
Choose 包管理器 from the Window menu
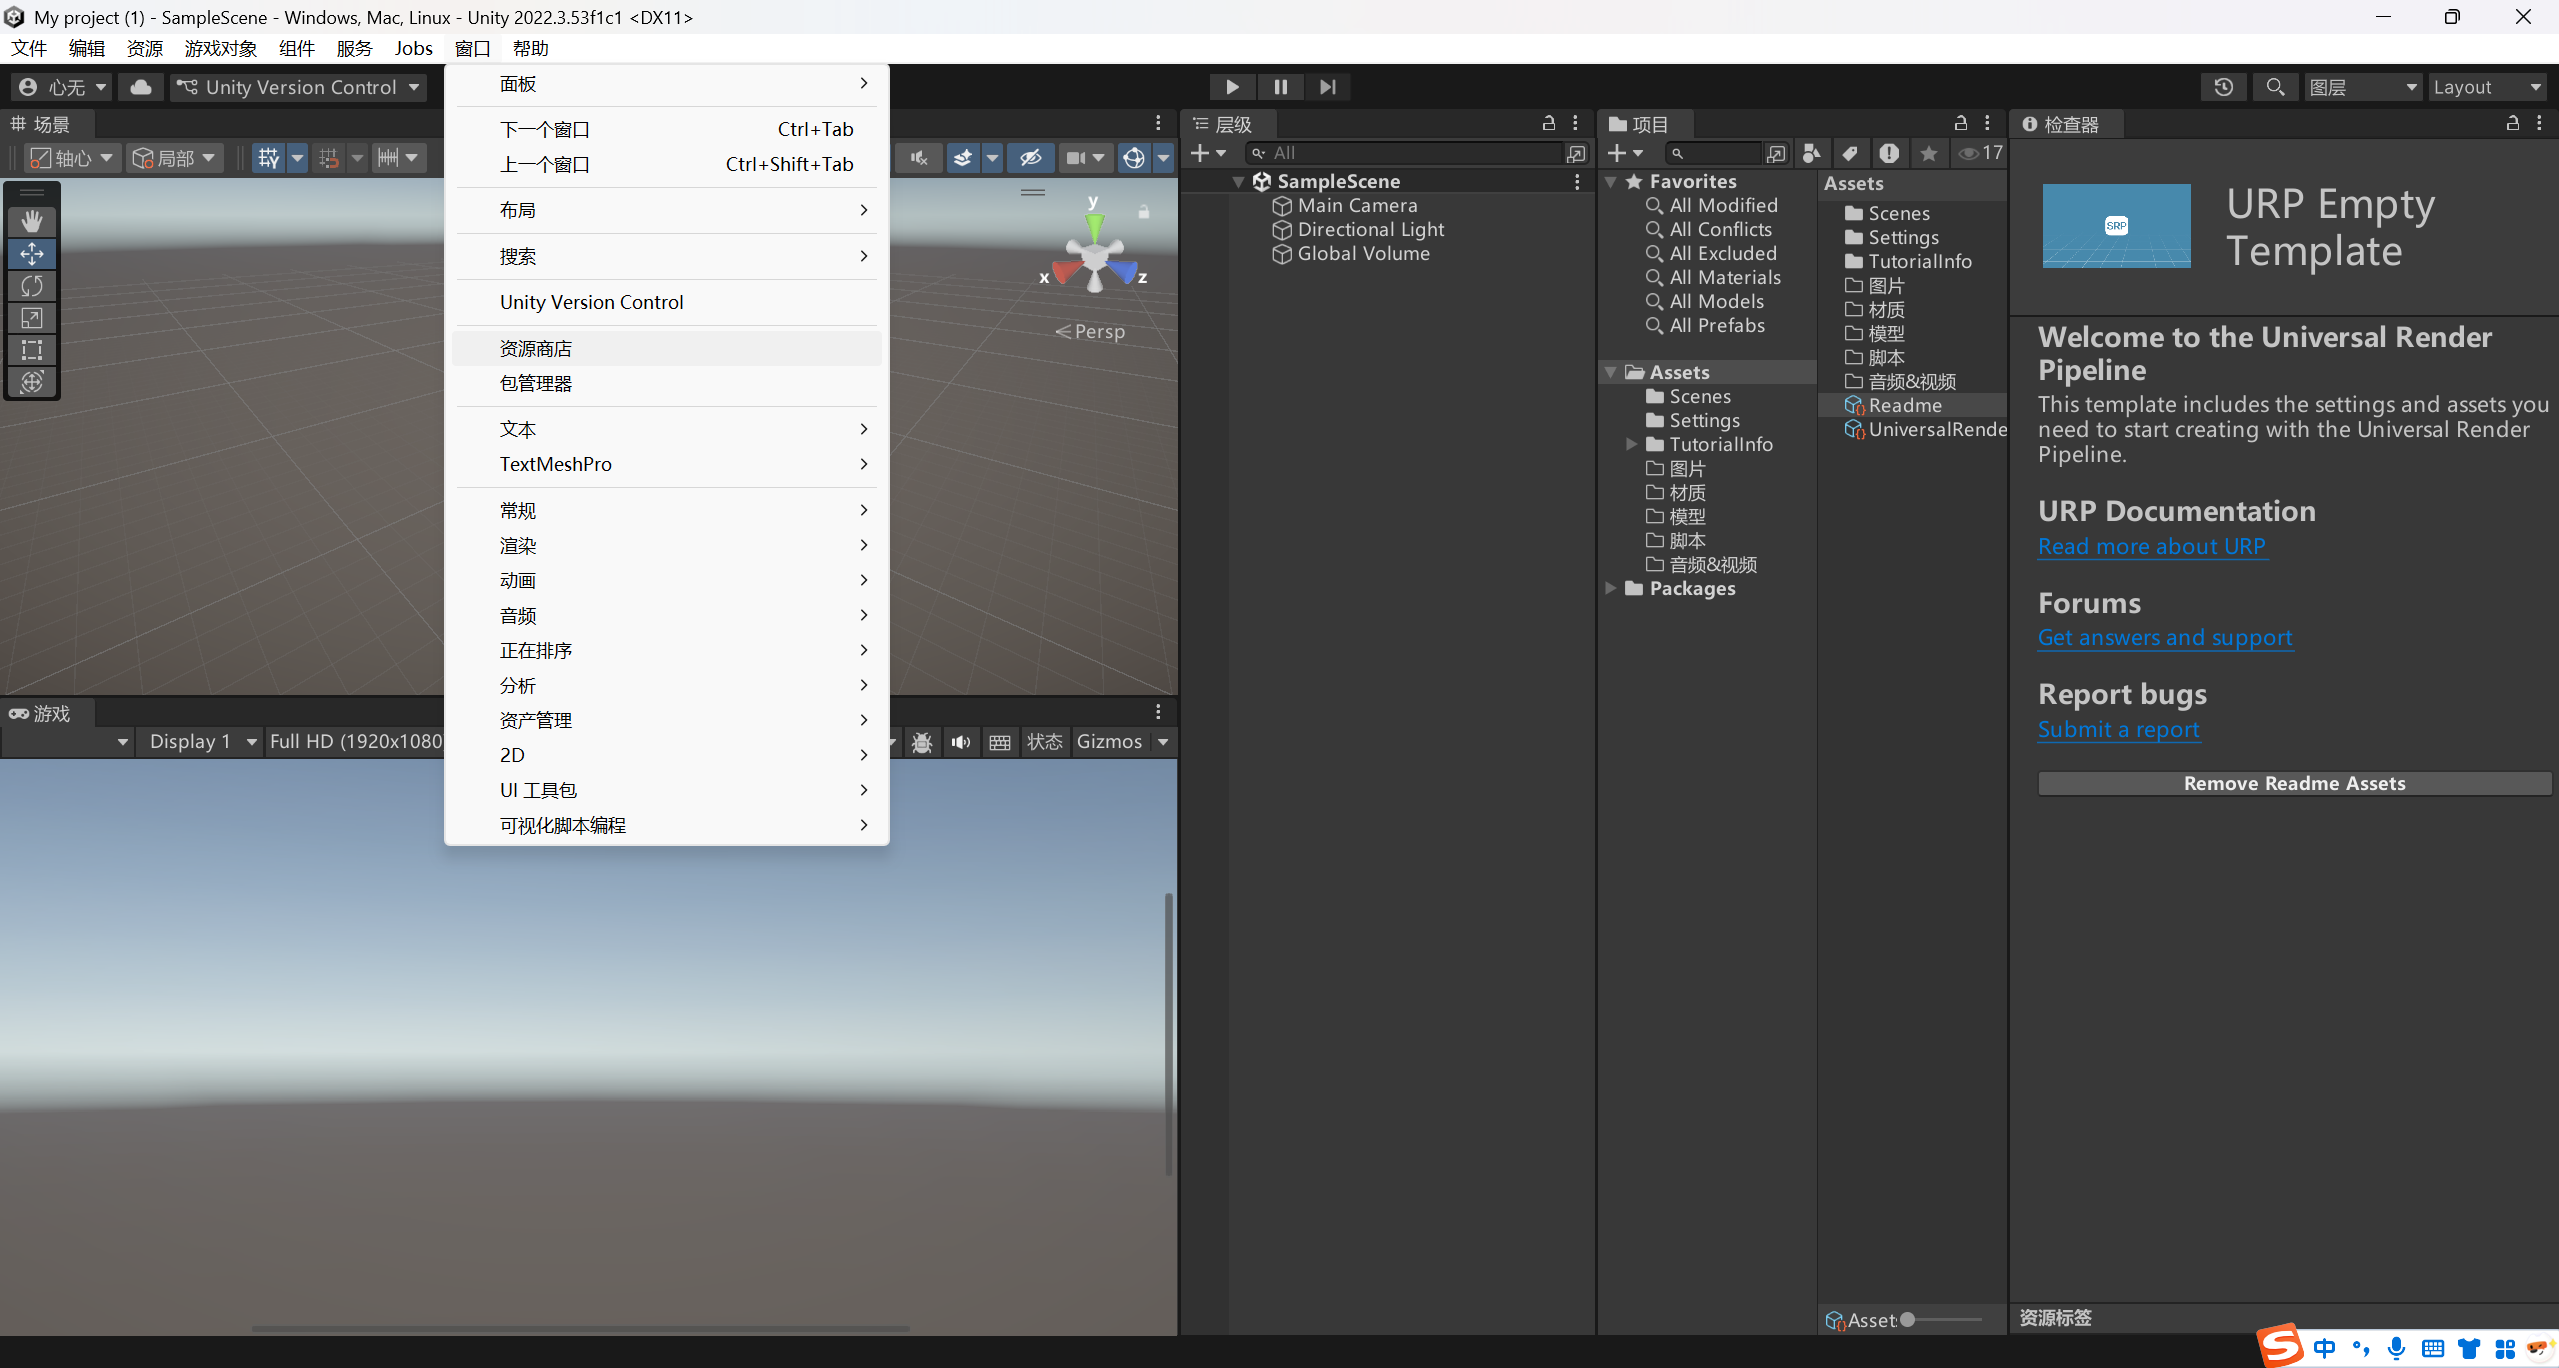536,384
